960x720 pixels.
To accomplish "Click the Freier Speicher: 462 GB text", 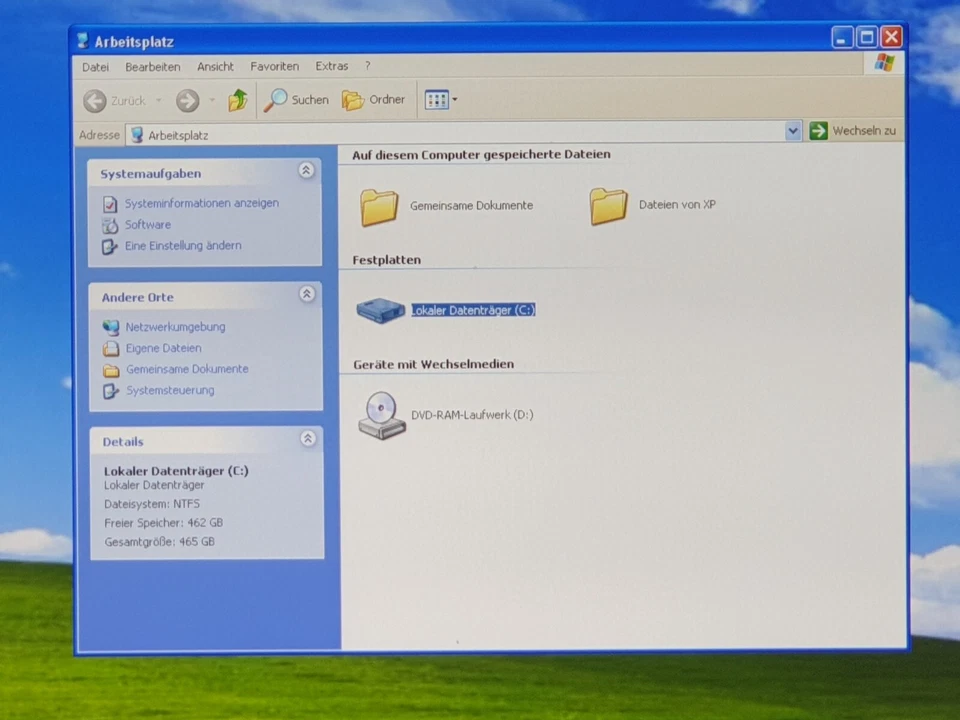I will 163,523.
